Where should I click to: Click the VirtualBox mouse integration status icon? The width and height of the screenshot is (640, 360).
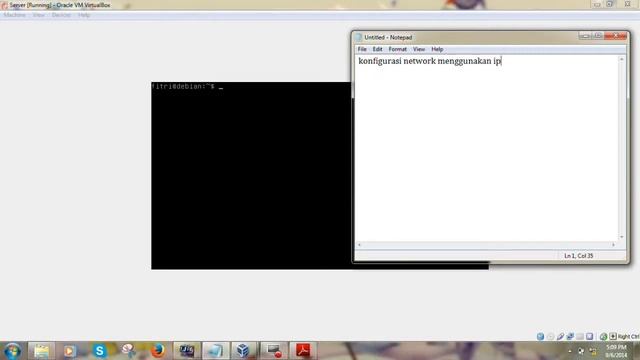click(x=604, y=336)
